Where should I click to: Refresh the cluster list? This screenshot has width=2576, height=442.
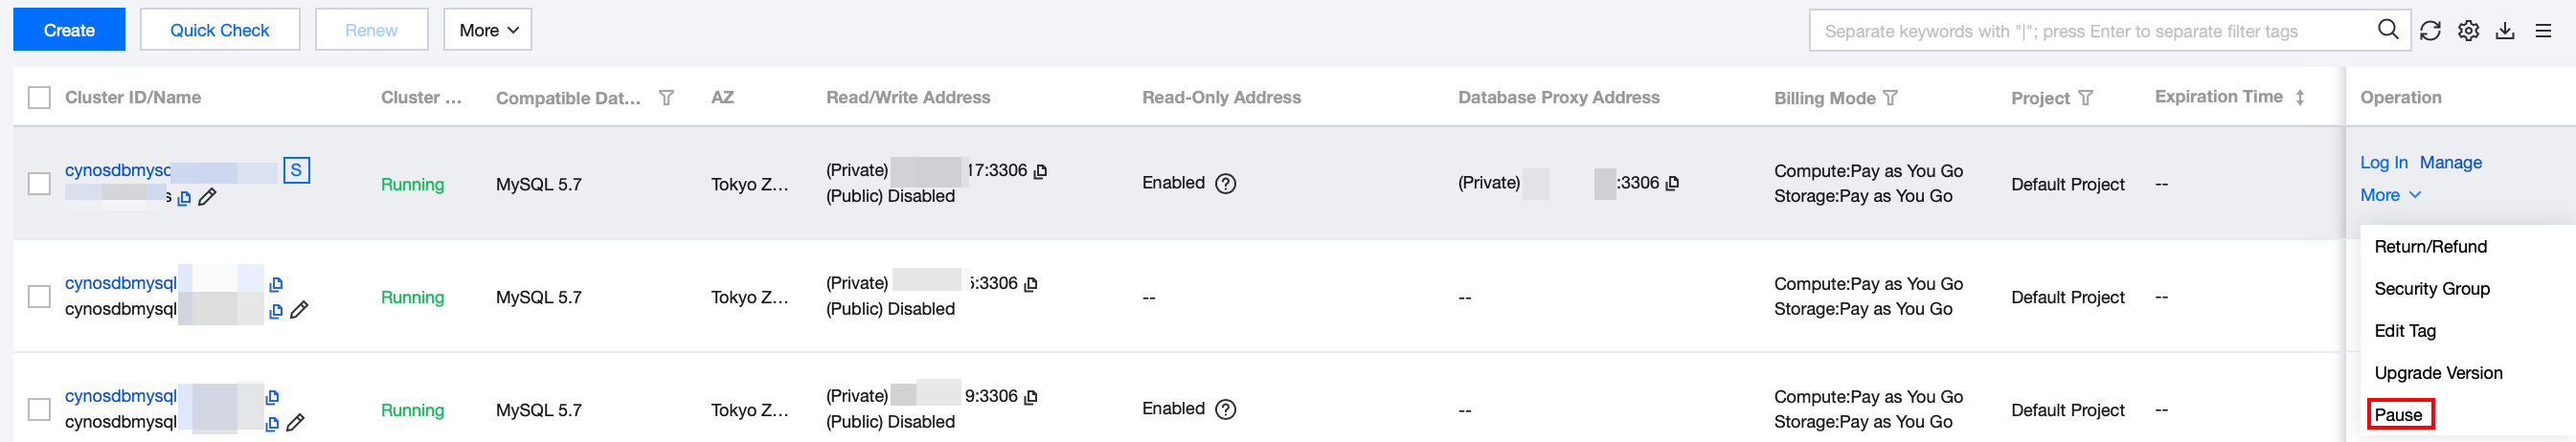(x=2430, y=31)
